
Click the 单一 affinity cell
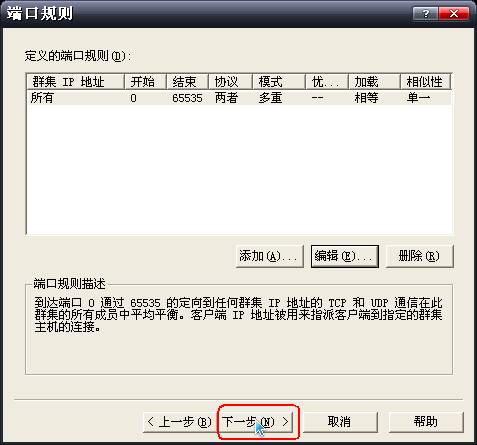pos(418,98)
